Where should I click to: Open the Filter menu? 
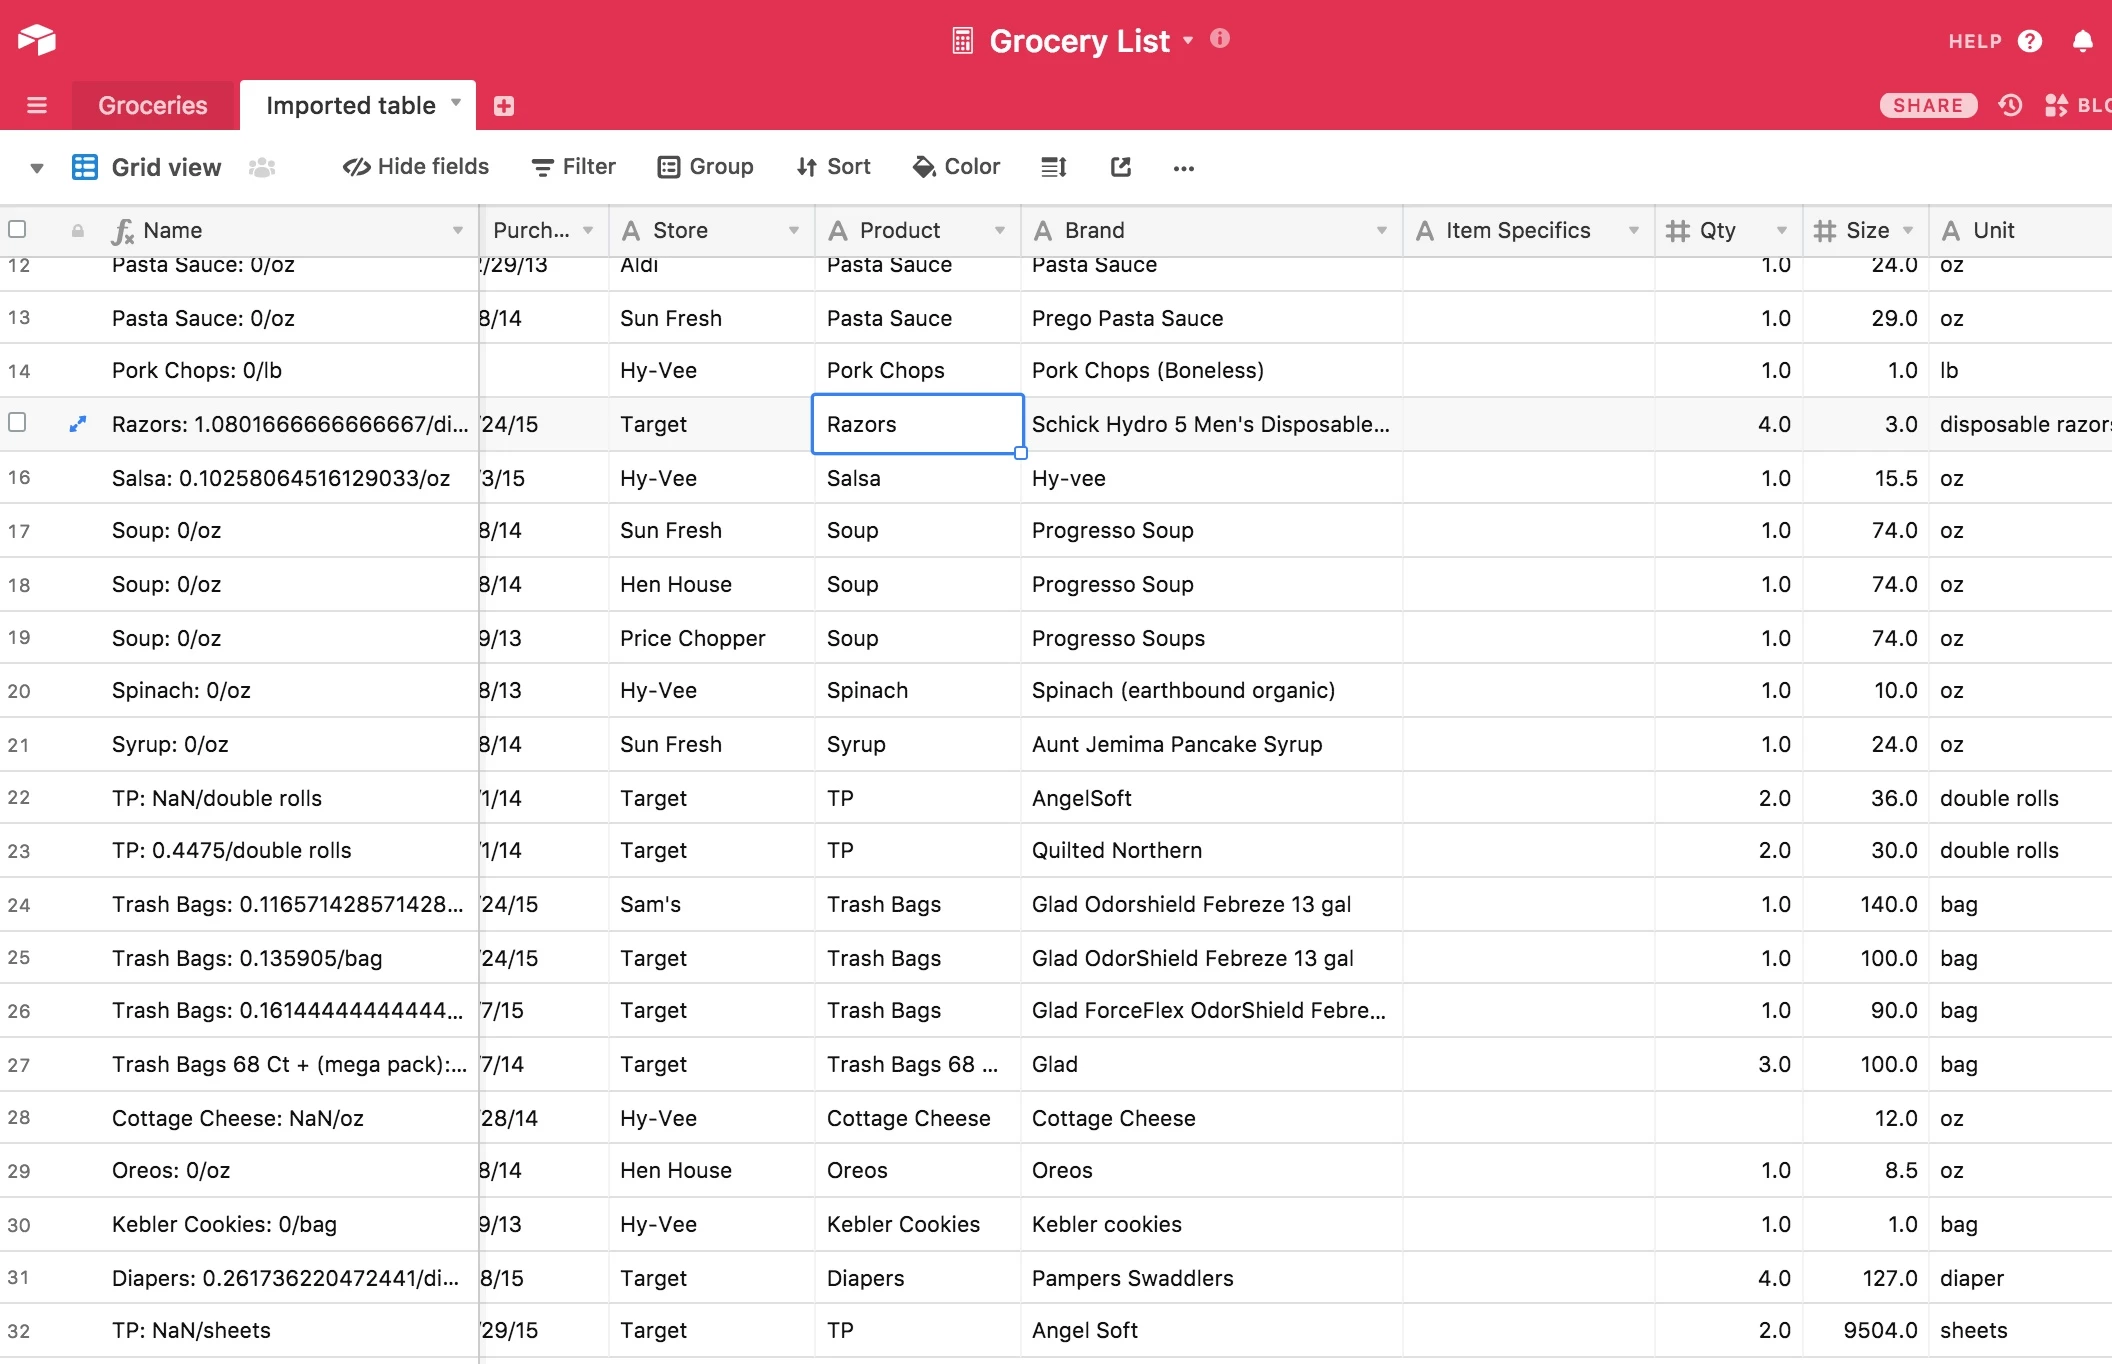(573, 167)
